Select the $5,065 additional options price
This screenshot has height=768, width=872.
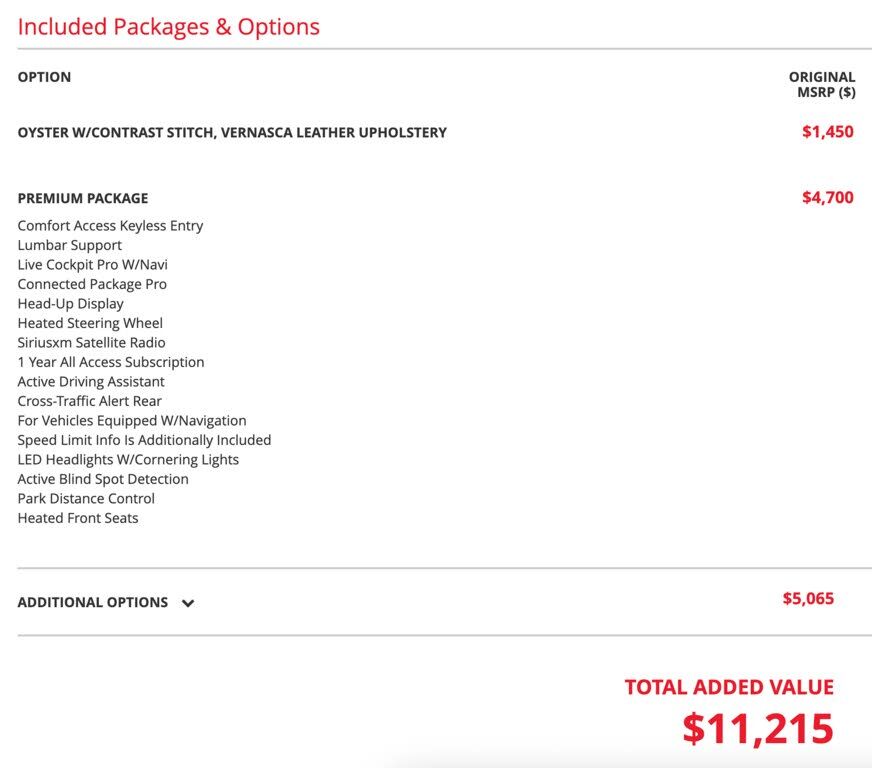coord(808,598)
